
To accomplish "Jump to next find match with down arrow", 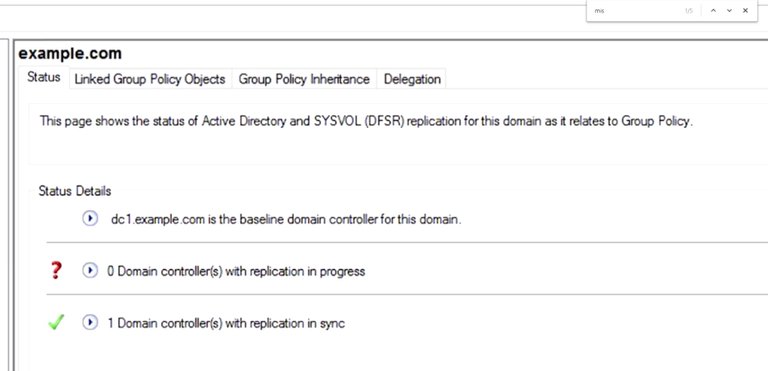I will click(729, 10).
